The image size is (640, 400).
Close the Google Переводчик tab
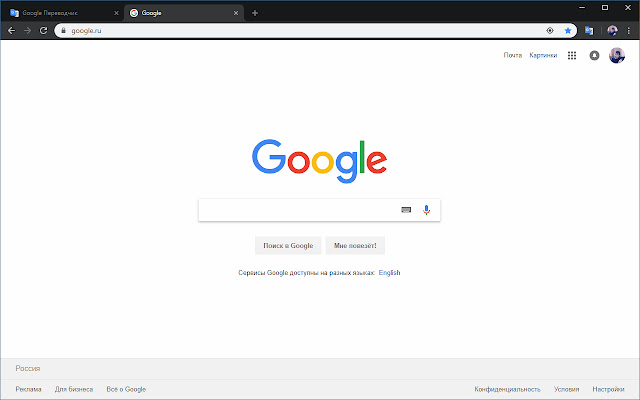116,13
